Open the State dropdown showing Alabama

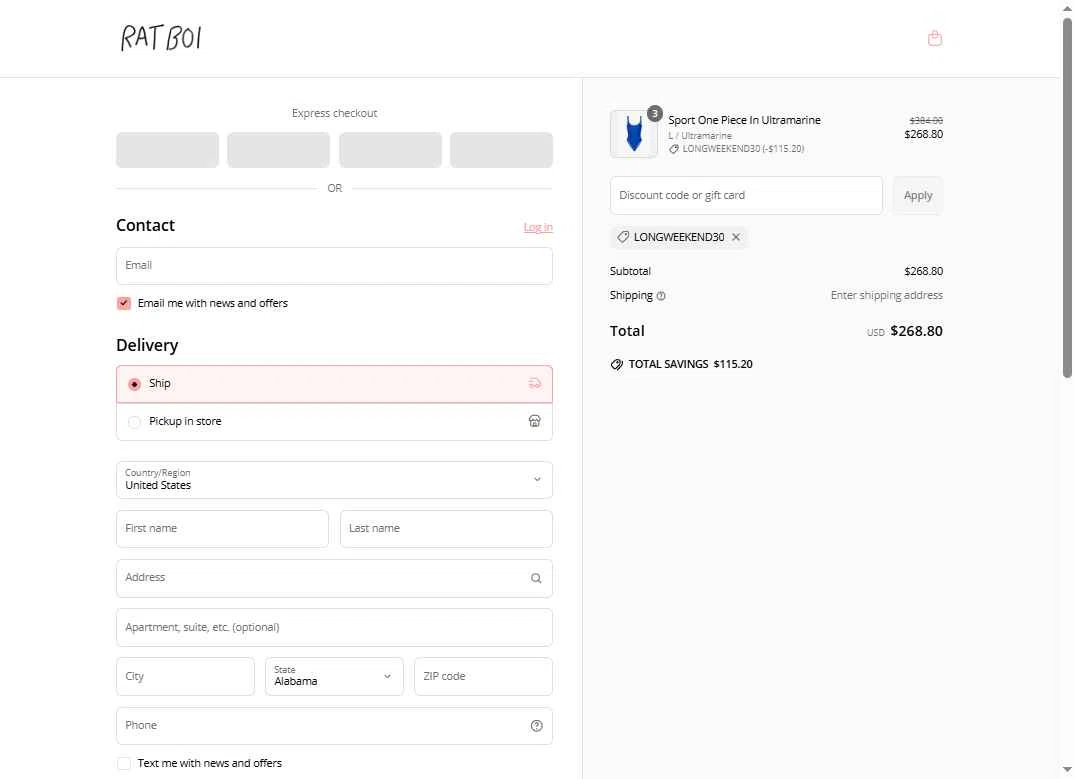coord(335,676)
